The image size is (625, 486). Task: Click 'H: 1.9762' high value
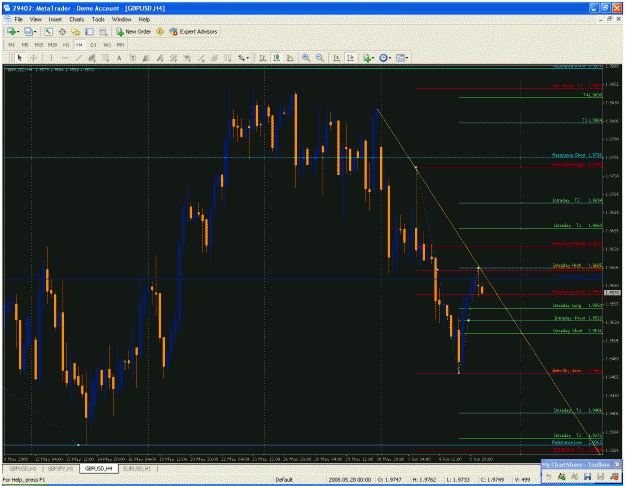(423, 480)
